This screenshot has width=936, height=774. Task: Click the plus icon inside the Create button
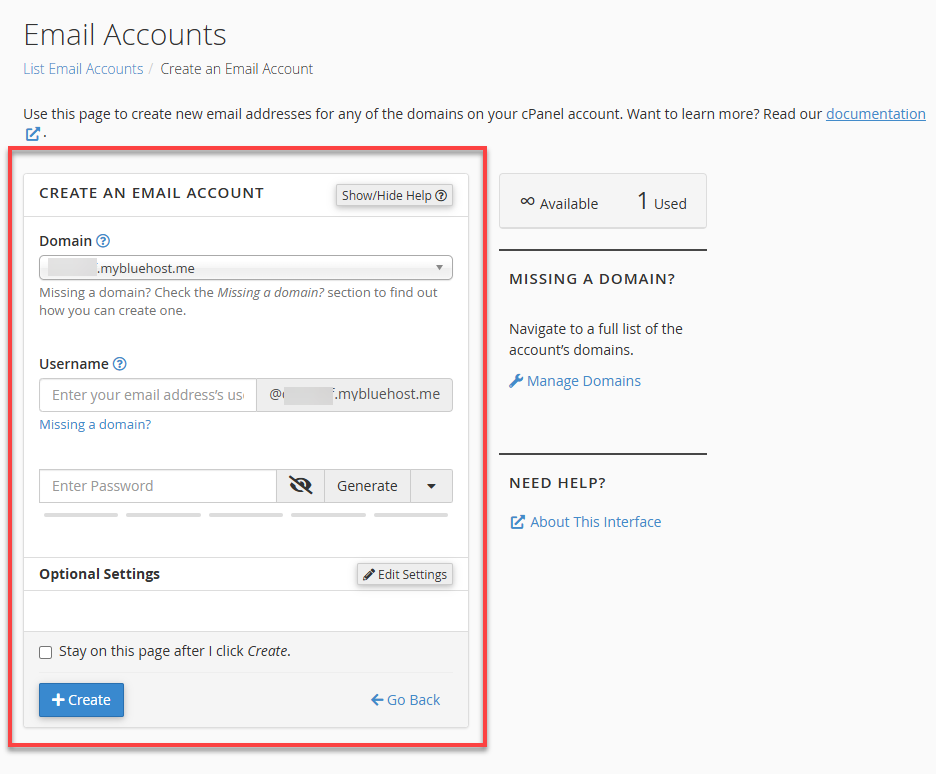(60, 700)
